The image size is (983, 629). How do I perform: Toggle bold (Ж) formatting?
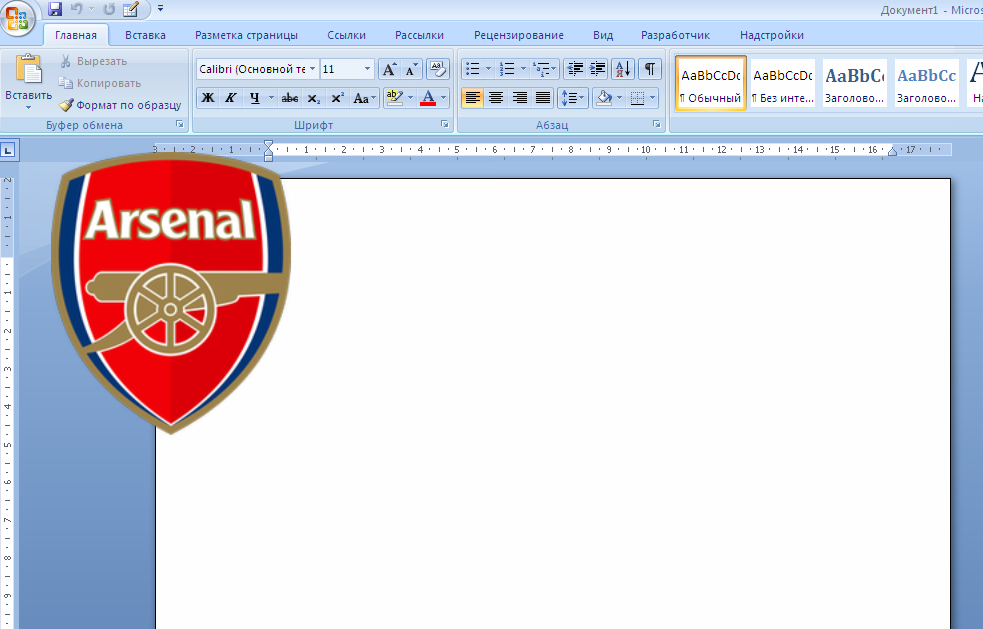coord(208,98)
